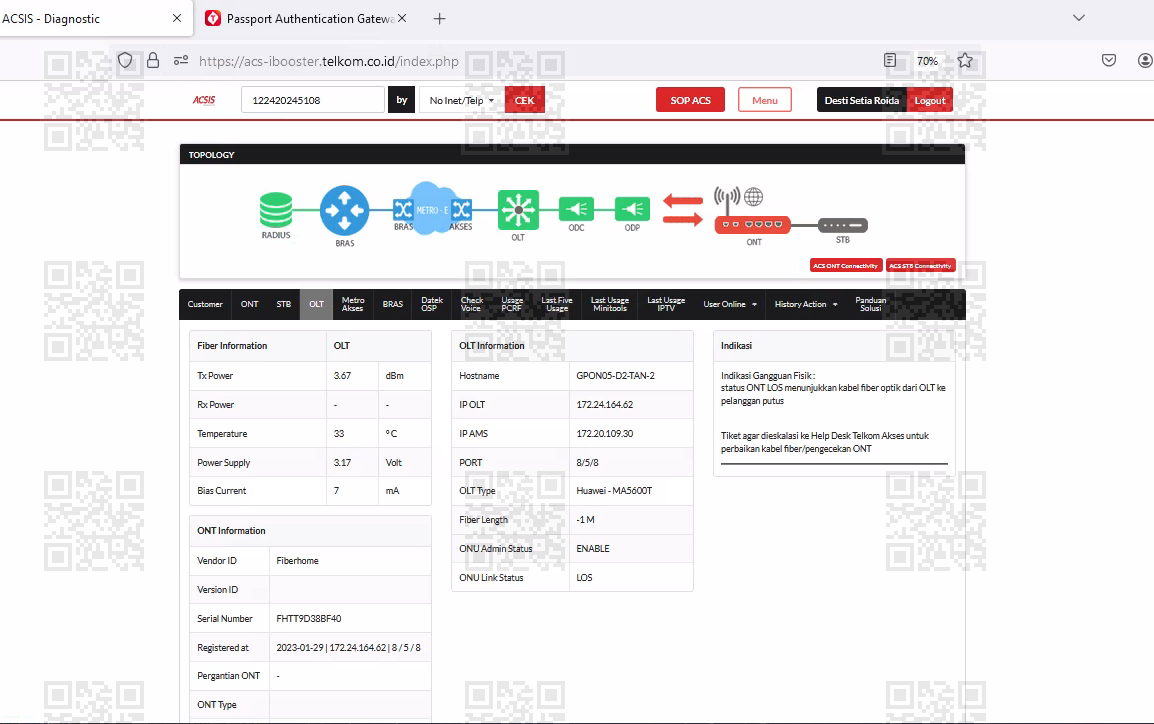1154x724 pixels.
Task: Select IP OLT value 172.24.164.62
Action: coord(605,405)
